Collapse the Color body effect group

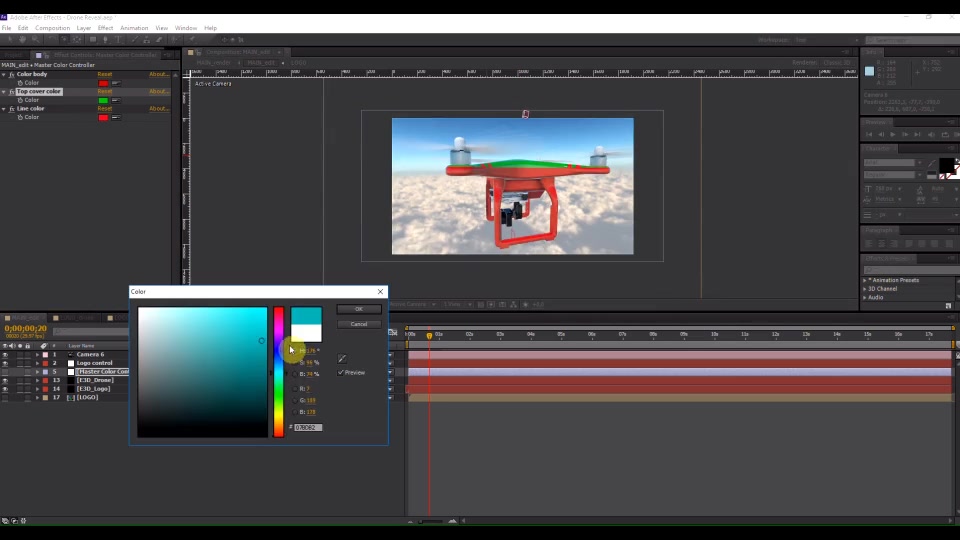click(4, 74)
